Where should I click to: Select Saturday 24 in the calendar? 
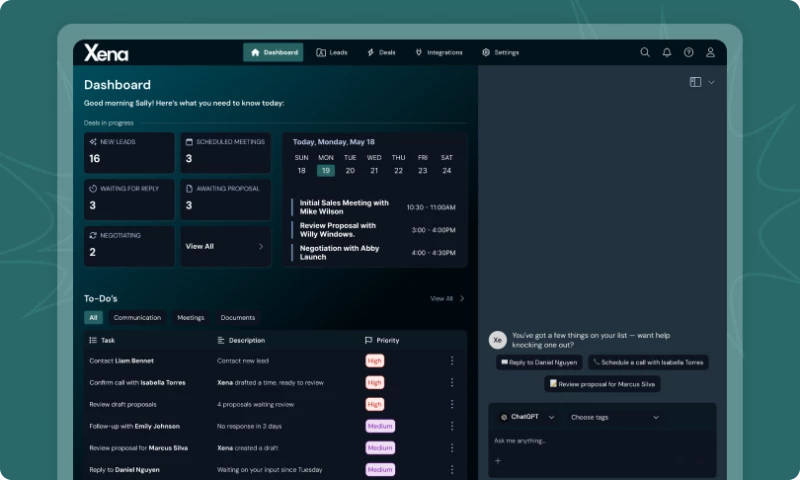447,170
